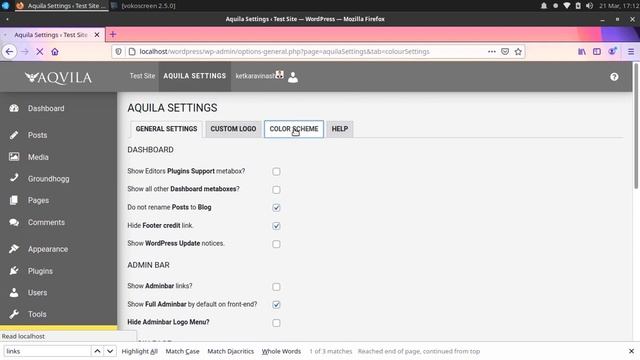
Task: Open Tools via its wrench icon
Action: pyautogui.click(x=14, y=314)
